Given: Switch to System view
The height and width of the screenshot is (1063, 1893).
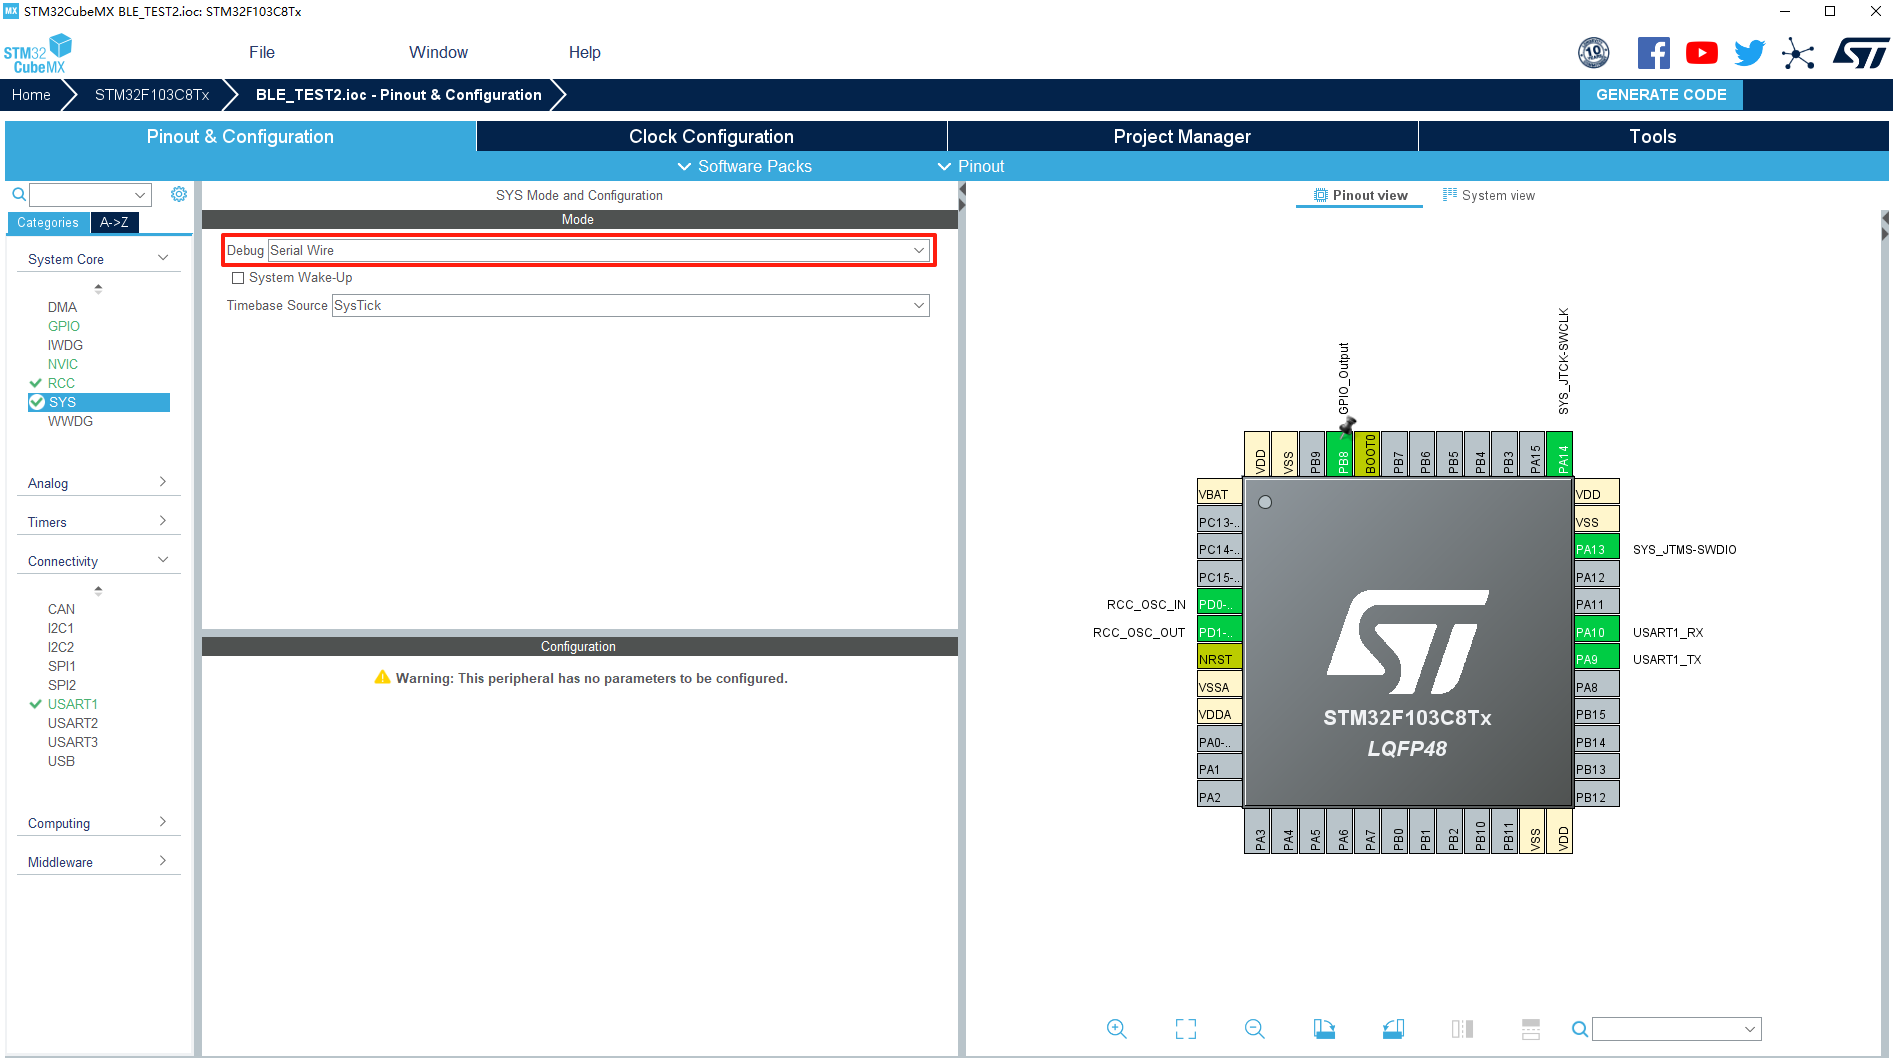Looking at the screenshot, I should (1488, 195).
